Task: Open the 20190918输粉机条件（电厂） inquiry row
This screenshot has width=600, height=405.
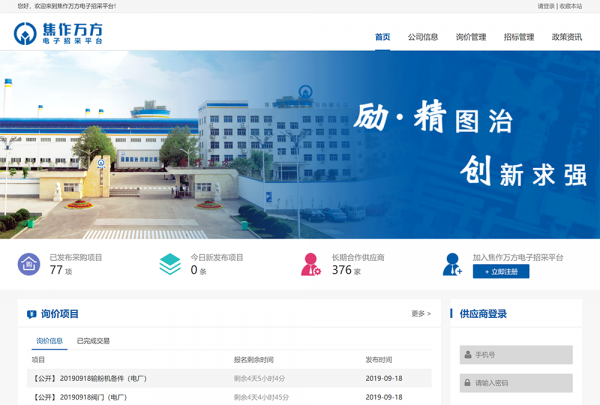Action: click(90, 379)
